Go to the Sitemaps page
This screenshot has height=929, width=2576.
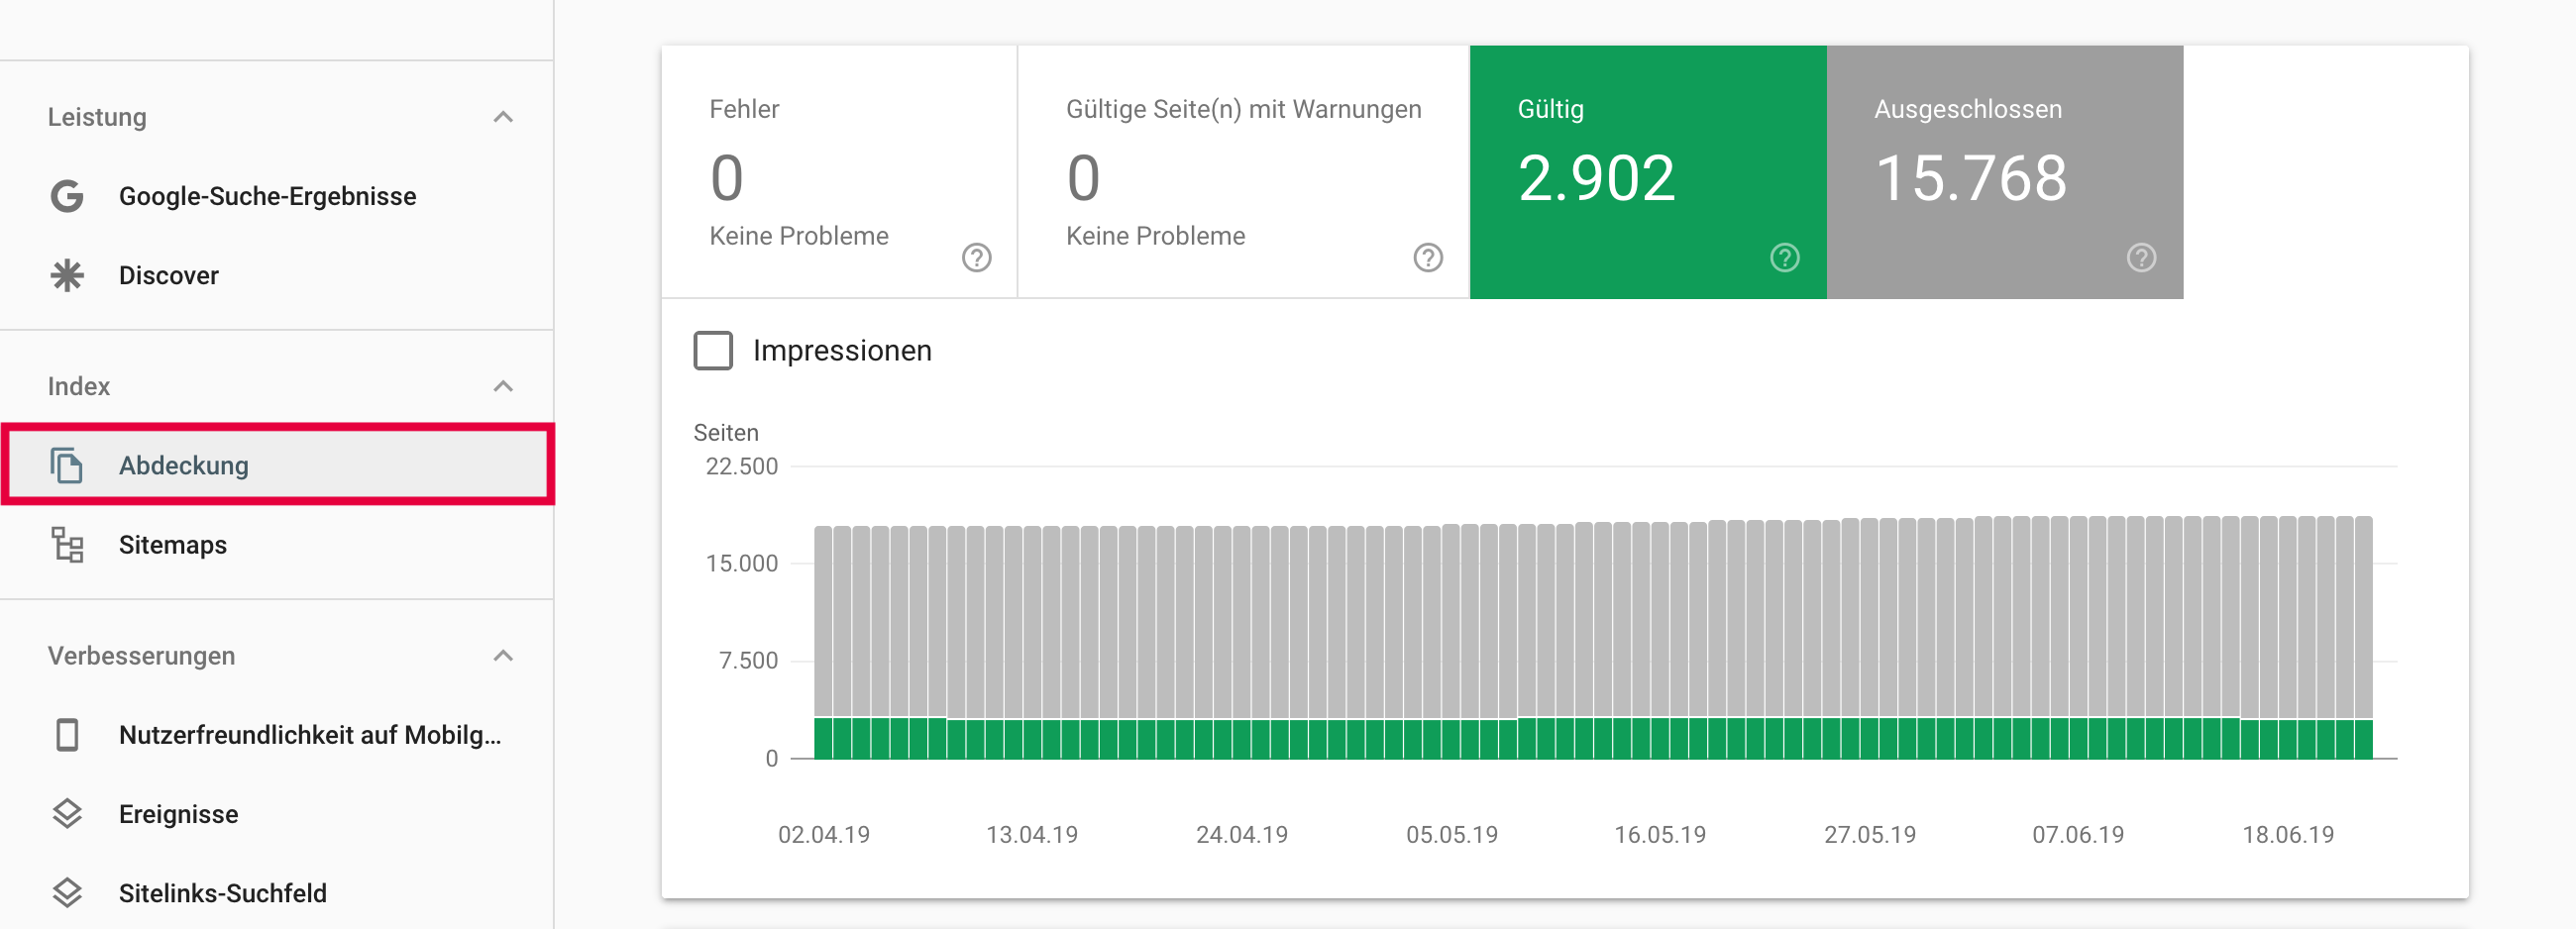[173, 545]
